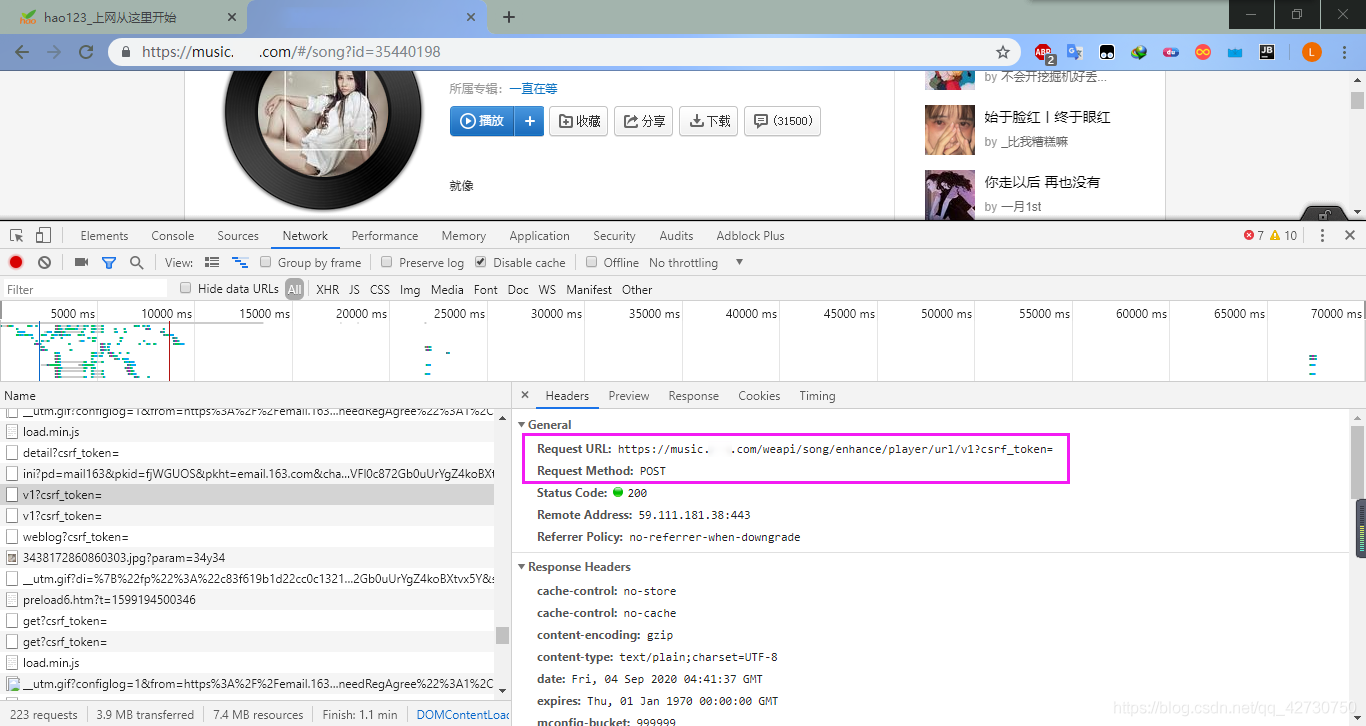The image size is (1366, 726).
Task: Click the 收藏 button
Action: (x=578, y=121)
